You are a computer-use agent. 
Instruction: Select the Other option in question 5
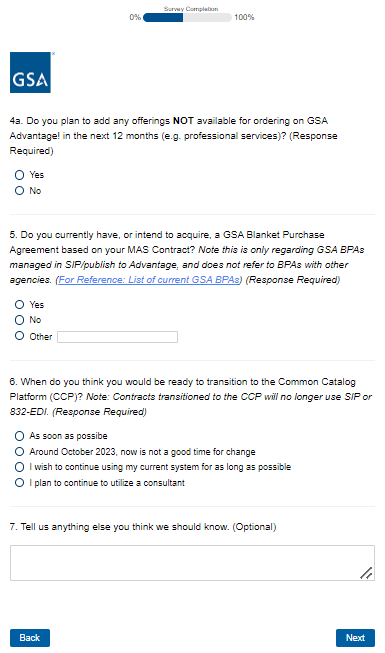click(x=20, y=336)
